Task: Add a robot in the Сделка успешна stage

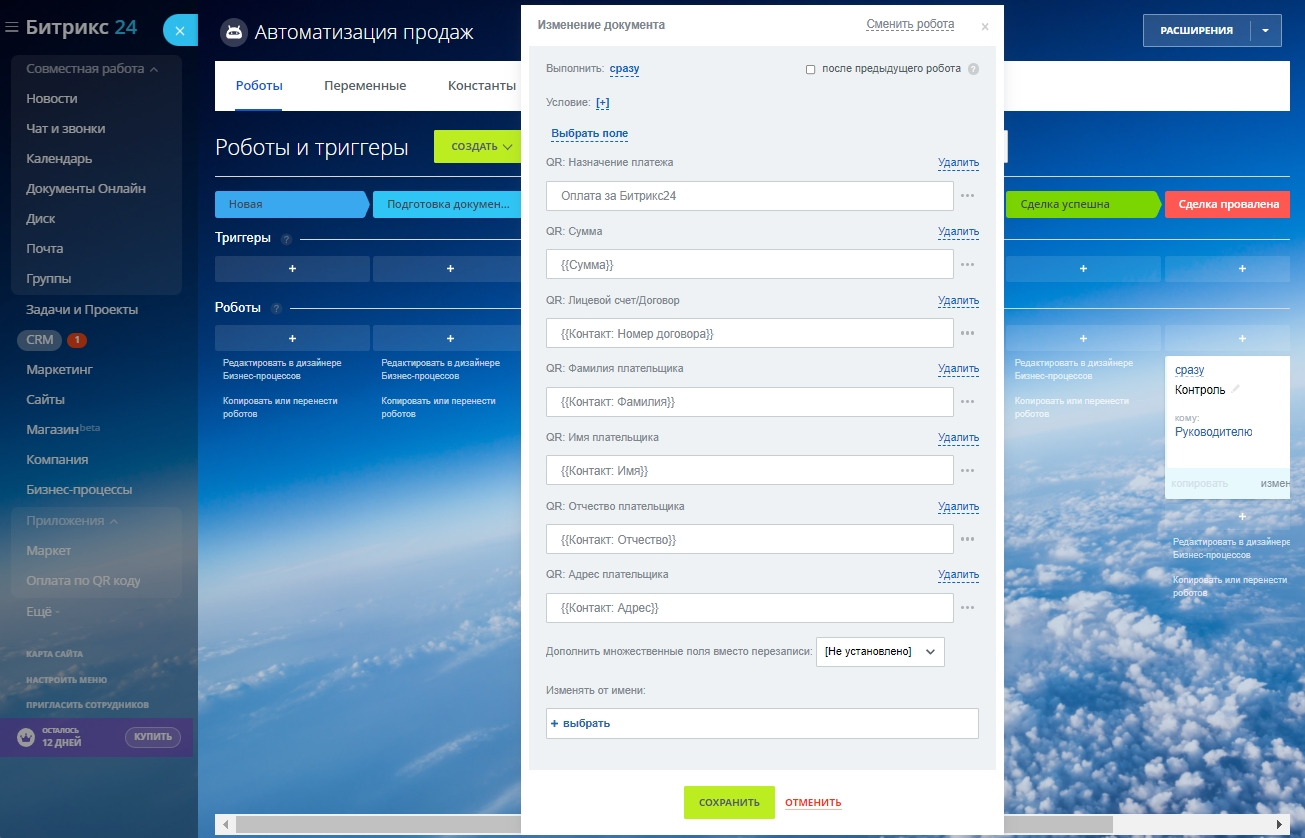Action: click(1083, 338)
